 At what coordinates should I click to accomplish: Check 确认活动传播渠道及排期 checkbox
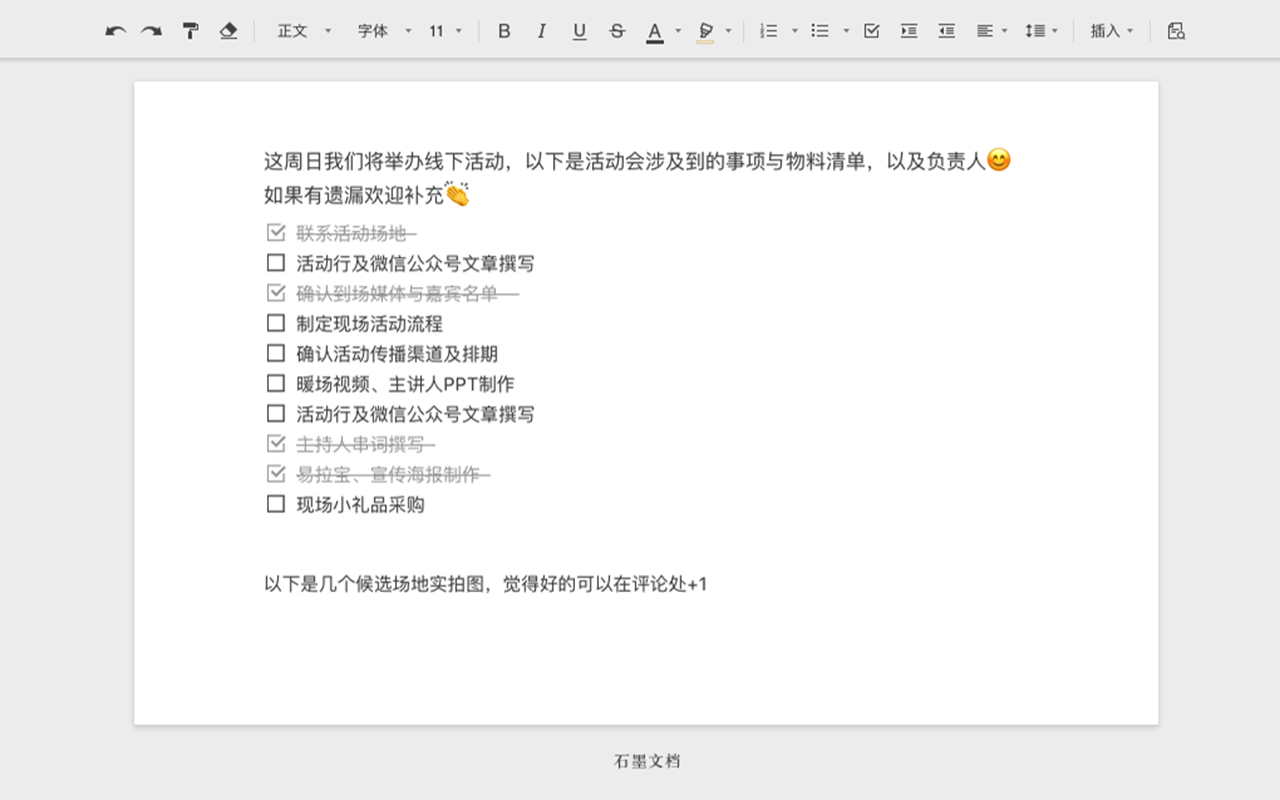pos(276,353)
